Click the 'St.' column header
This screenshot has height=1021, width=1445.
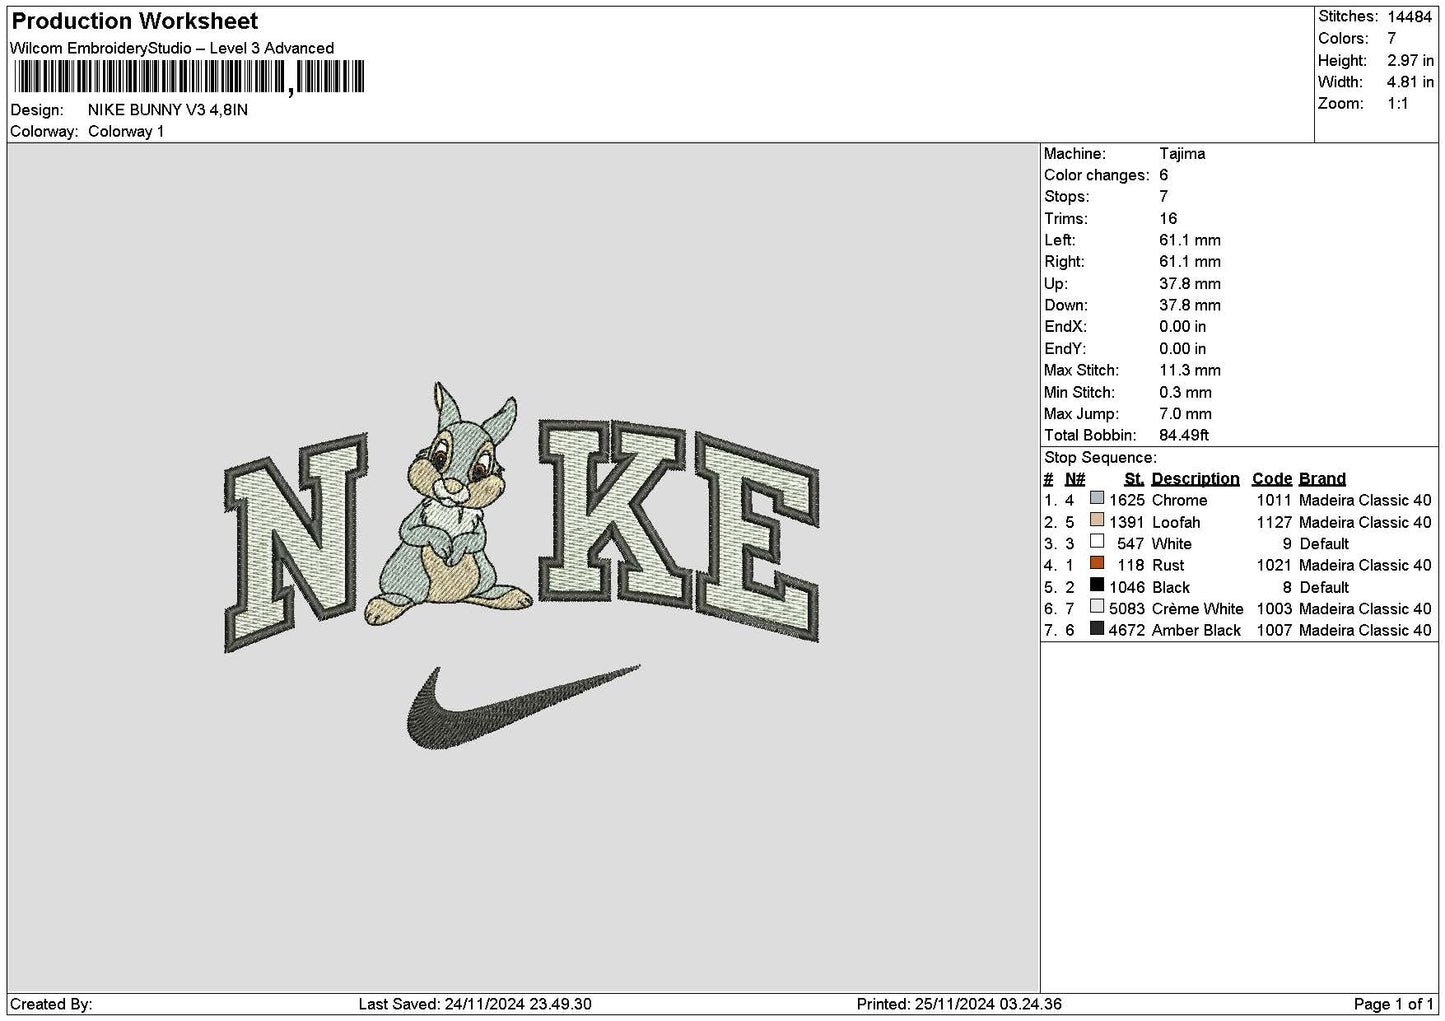point(1134,479)
